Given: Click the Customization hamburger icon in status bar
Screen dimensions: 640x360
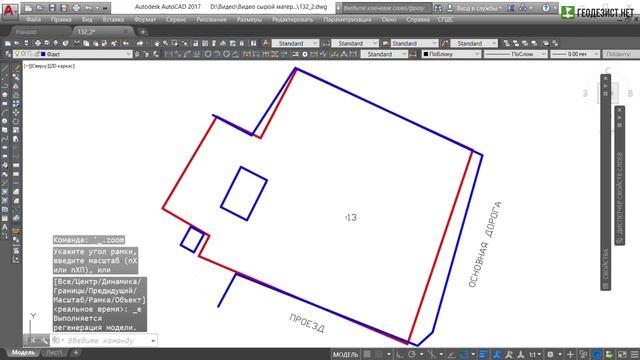Looking at the screenshot, I should (x=634, y=354).
